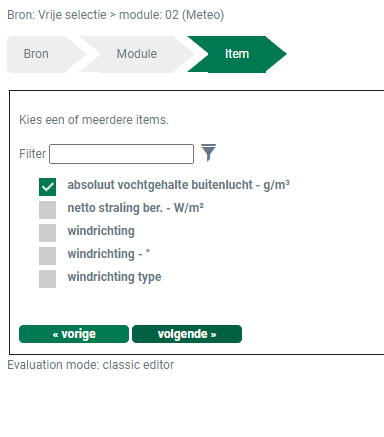Select the windrichting type checkbox
The image size is (384, 437).
(47, 279)
